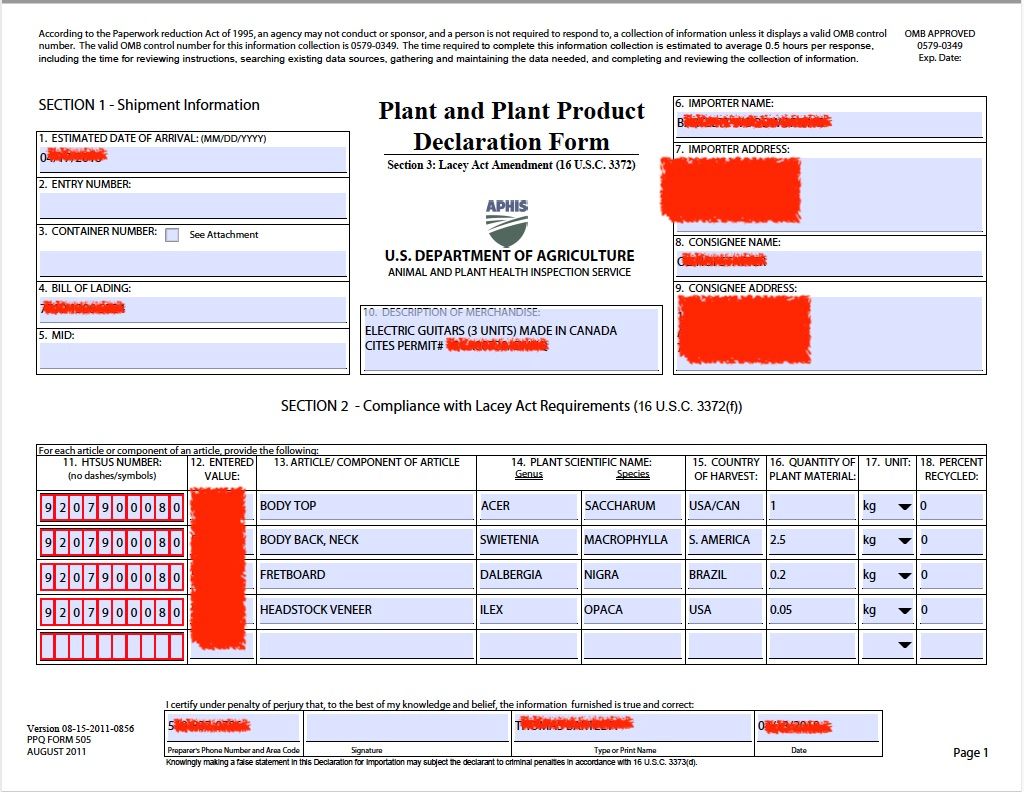Select the Estimated Date of Arrival field
This screenshot has width=1024, height=792.
[193, 159]
